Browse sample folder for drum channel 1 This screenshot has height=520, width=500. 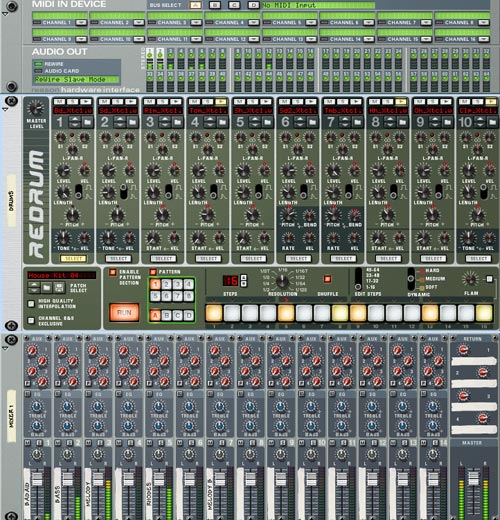(87, 122)
